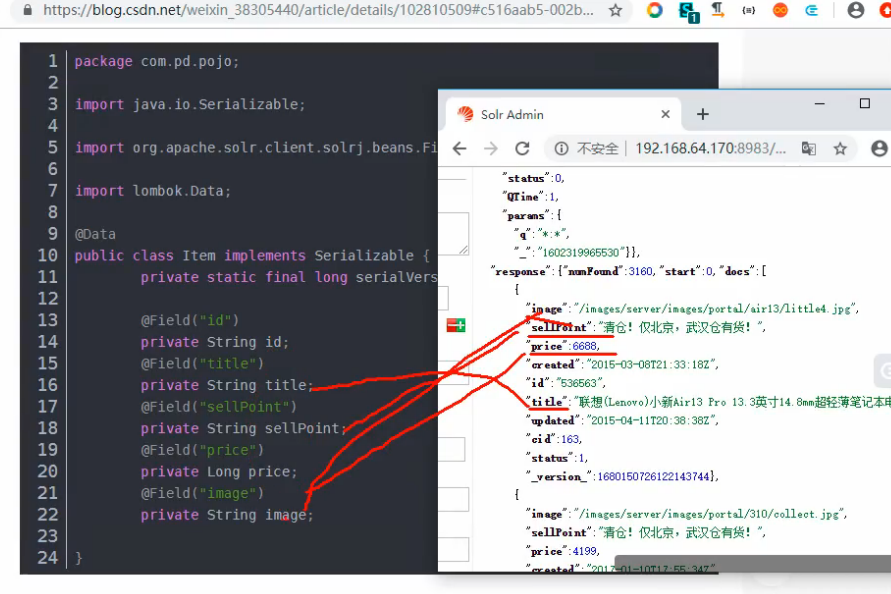Click the '@Field("image")' annotation

202,493
